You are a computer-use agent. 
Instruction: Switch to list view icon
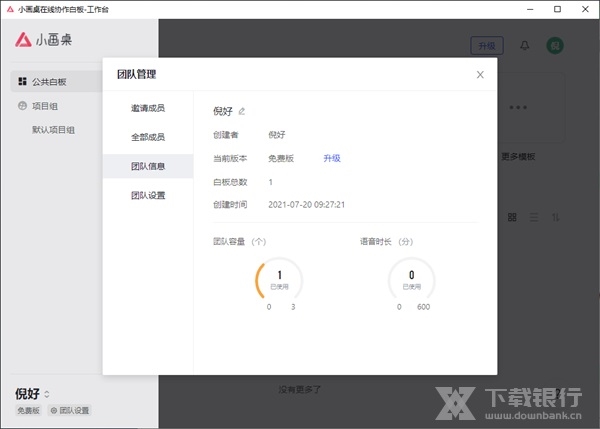tap(533, 217)
